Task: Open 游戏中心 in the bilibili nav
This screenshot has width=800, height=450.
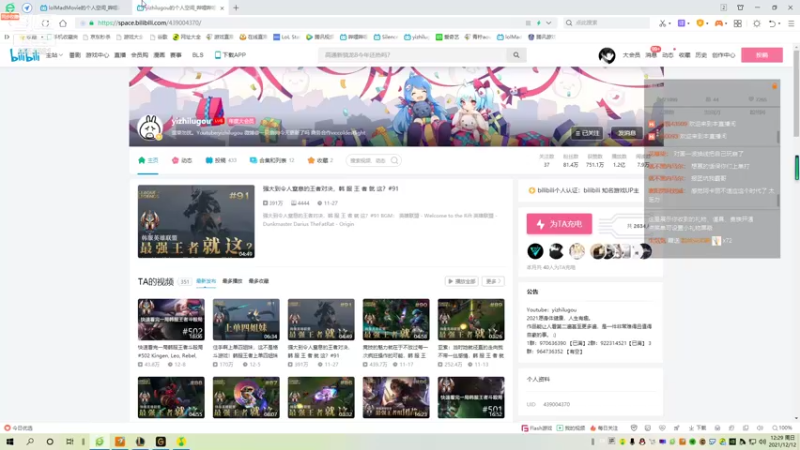Action: [97, 55]
